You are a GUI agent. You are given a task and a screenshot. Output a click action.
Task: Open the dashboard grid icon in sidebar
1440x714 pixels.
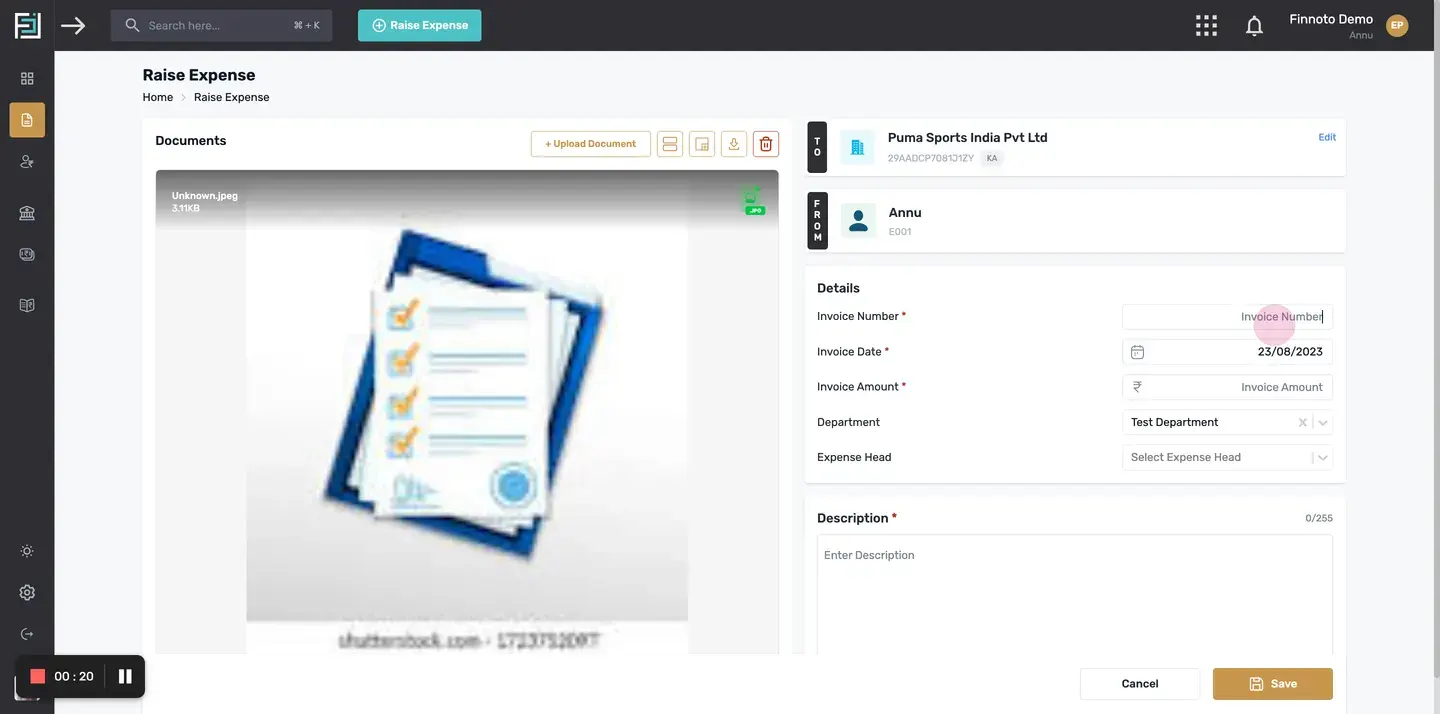click(x=27, y=78)
